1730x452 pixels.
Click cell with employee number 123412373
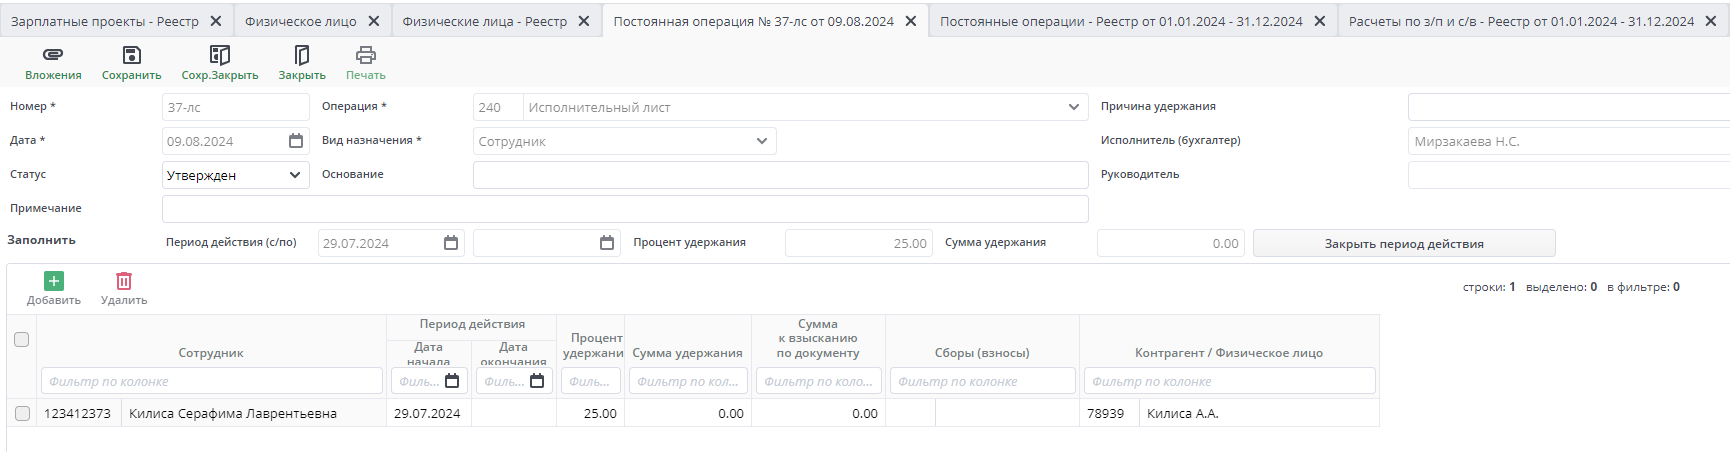tap(78, 413)
